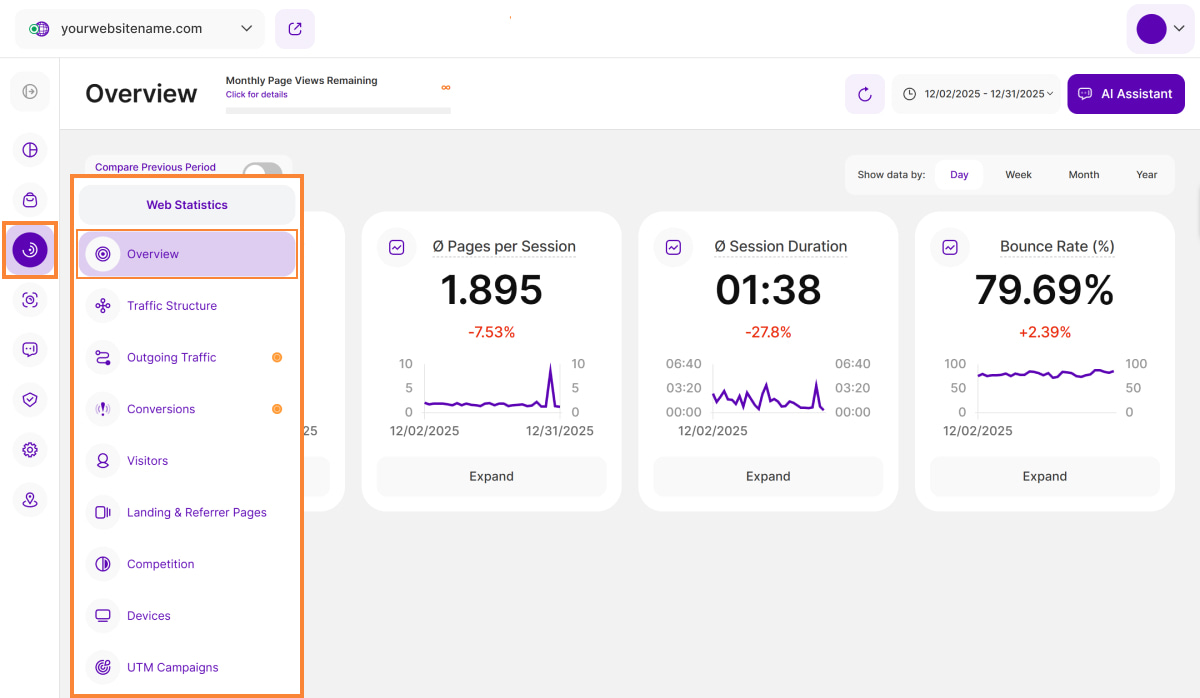This screenshot has width=1200, height=698.
Task: Open Conversions menu item
Action: [x=161, y=409]
